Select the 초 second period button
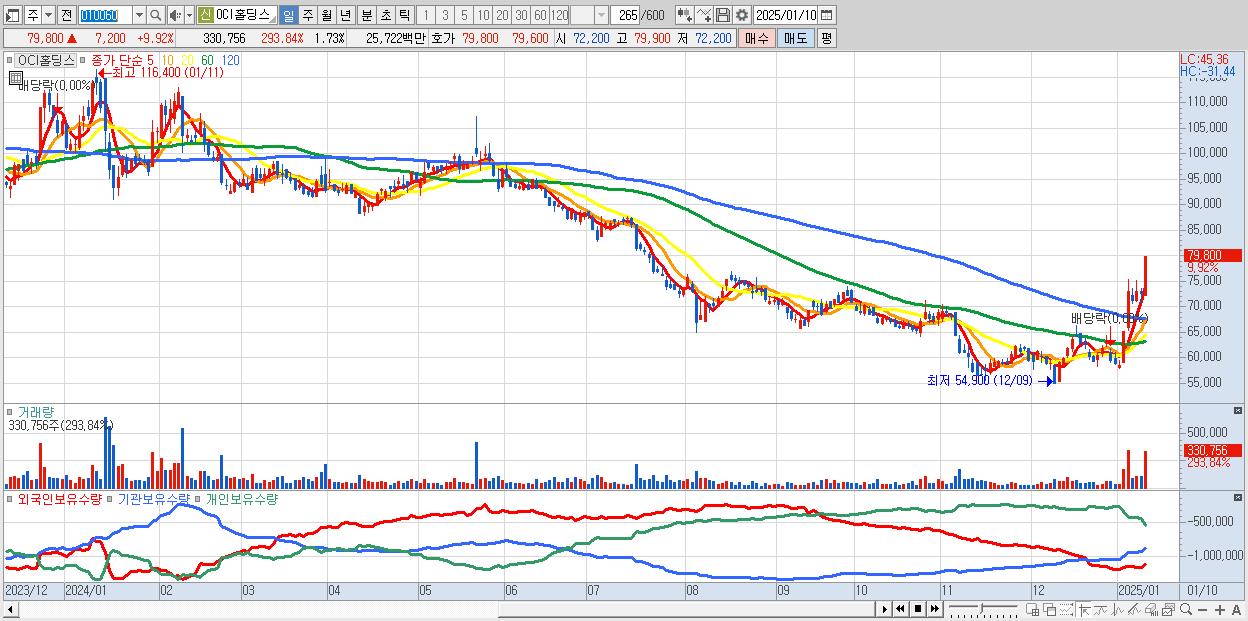 click(x=385, y=15)
